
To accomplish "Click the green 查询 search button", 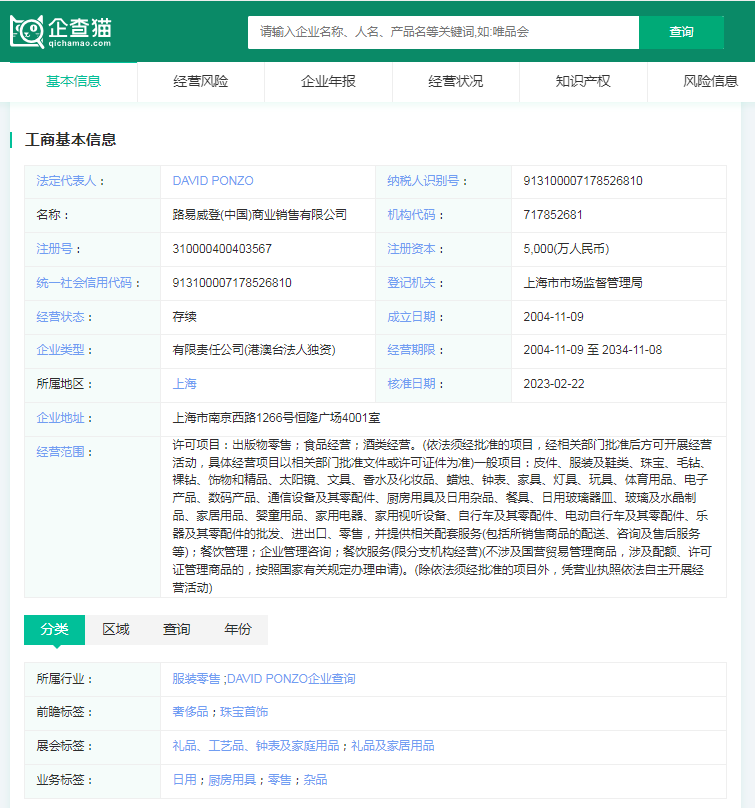I will [681, 32].
